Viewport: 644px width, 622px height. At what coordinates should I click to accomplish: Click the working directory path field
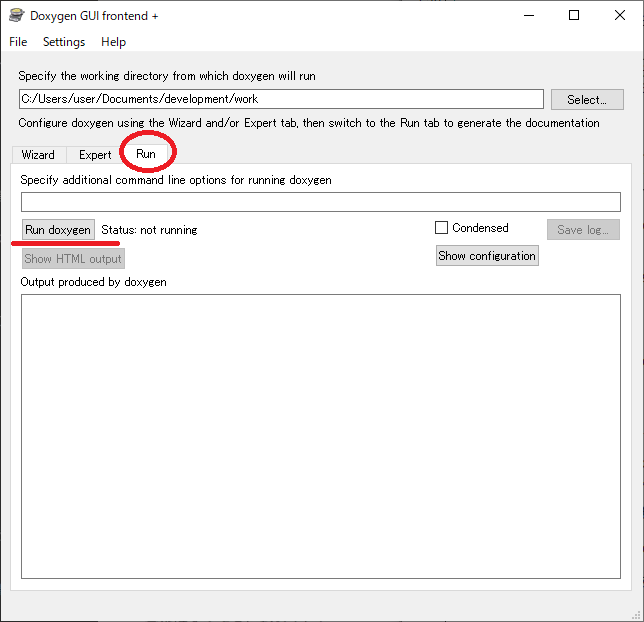(x=280, y=99)
